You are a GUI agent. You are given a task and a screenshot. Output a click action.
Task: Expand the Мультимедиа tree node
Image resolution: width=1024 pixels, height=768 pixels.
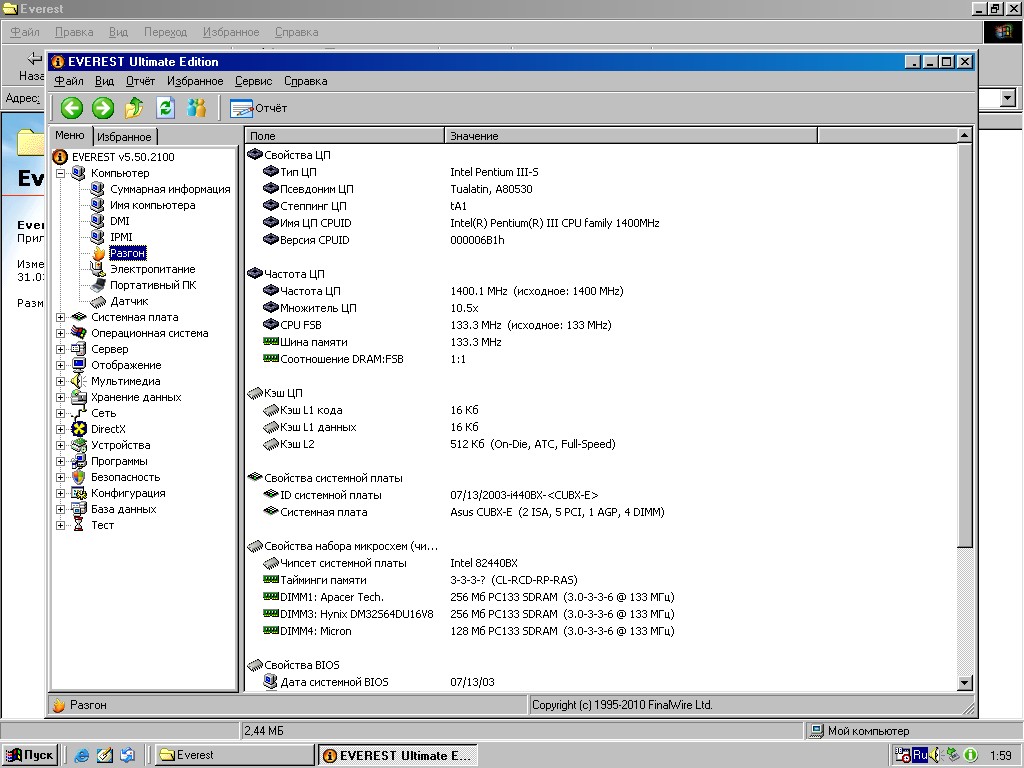pos(61,381)
